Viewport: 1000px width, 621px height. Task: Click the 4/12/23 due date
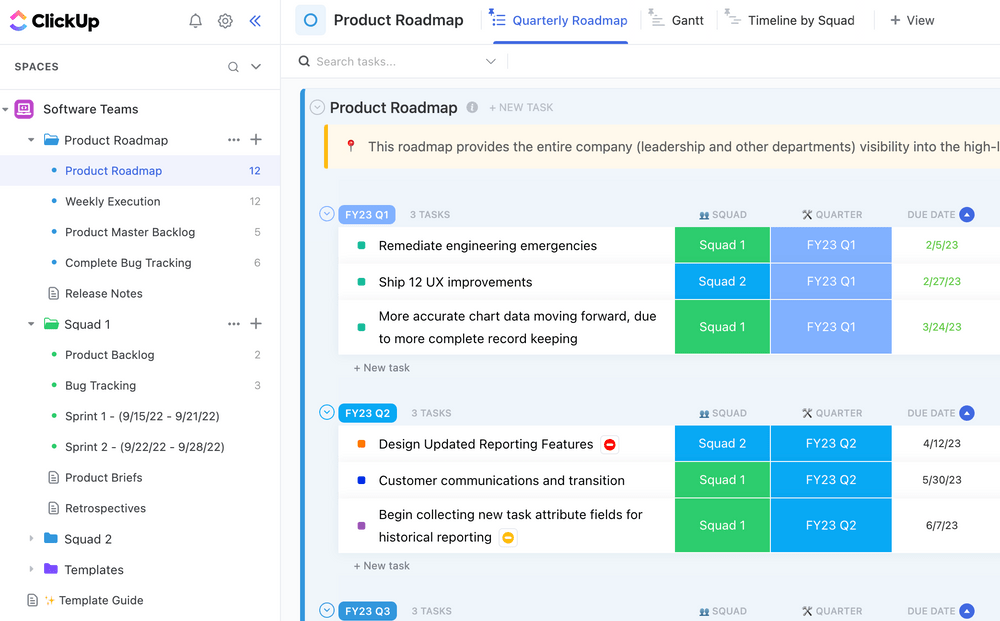[x=941, y=443]
